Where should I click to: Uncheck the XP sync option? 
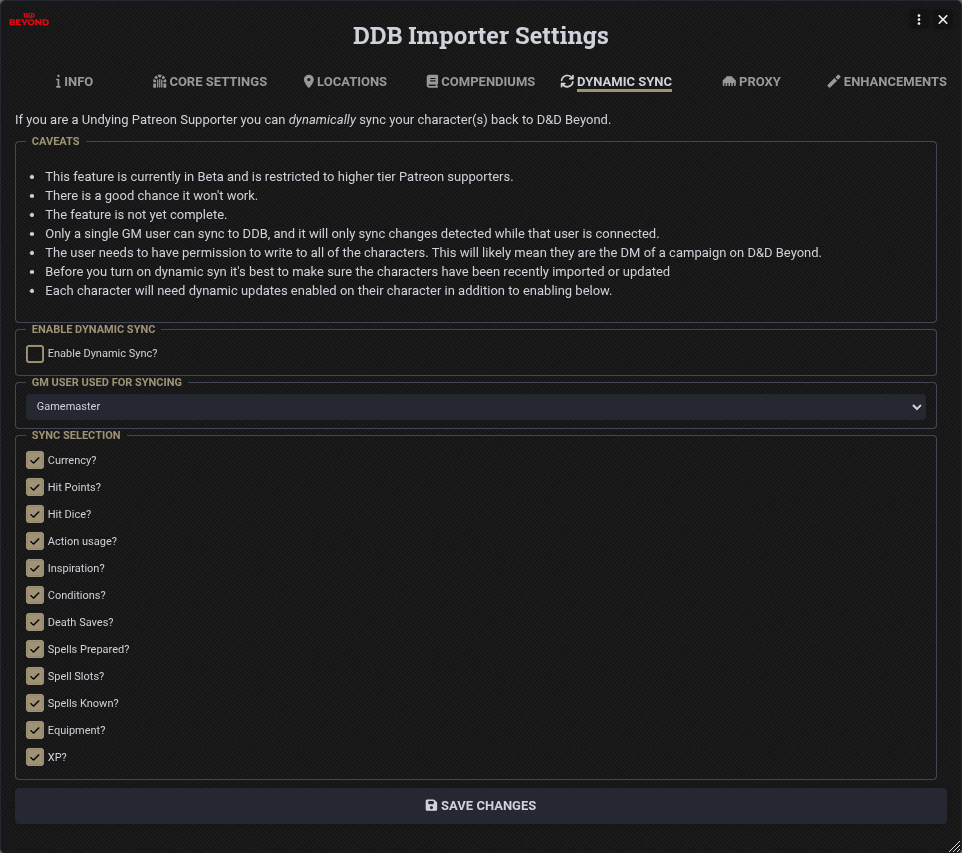[35, 757]
